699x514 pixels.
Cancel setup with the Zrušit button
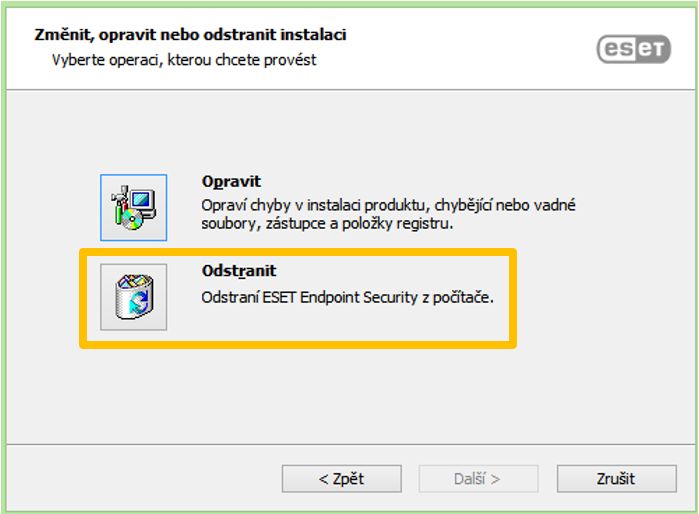pos(617,479)
